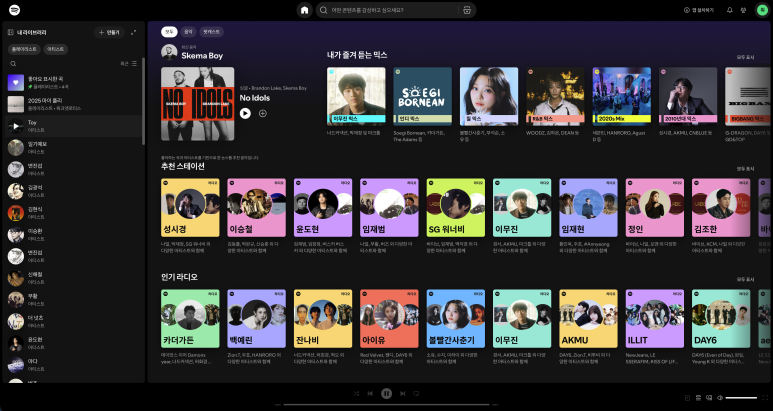
Task: Open 이승철 recommended station
Action: pyautogui.click(x=256, y=216)
